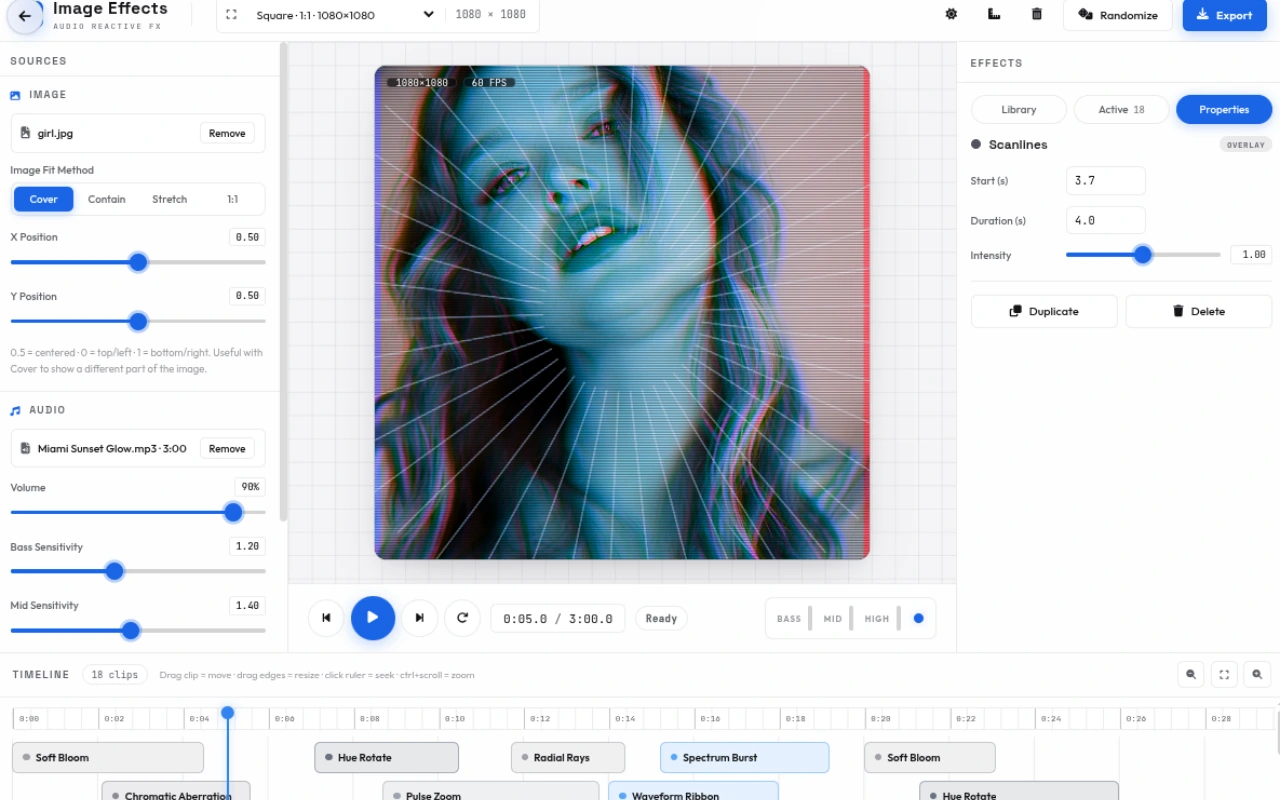1280x800 pixels.
Task: Click the blue beat indicator dot
Action: [x=919, y=618]
